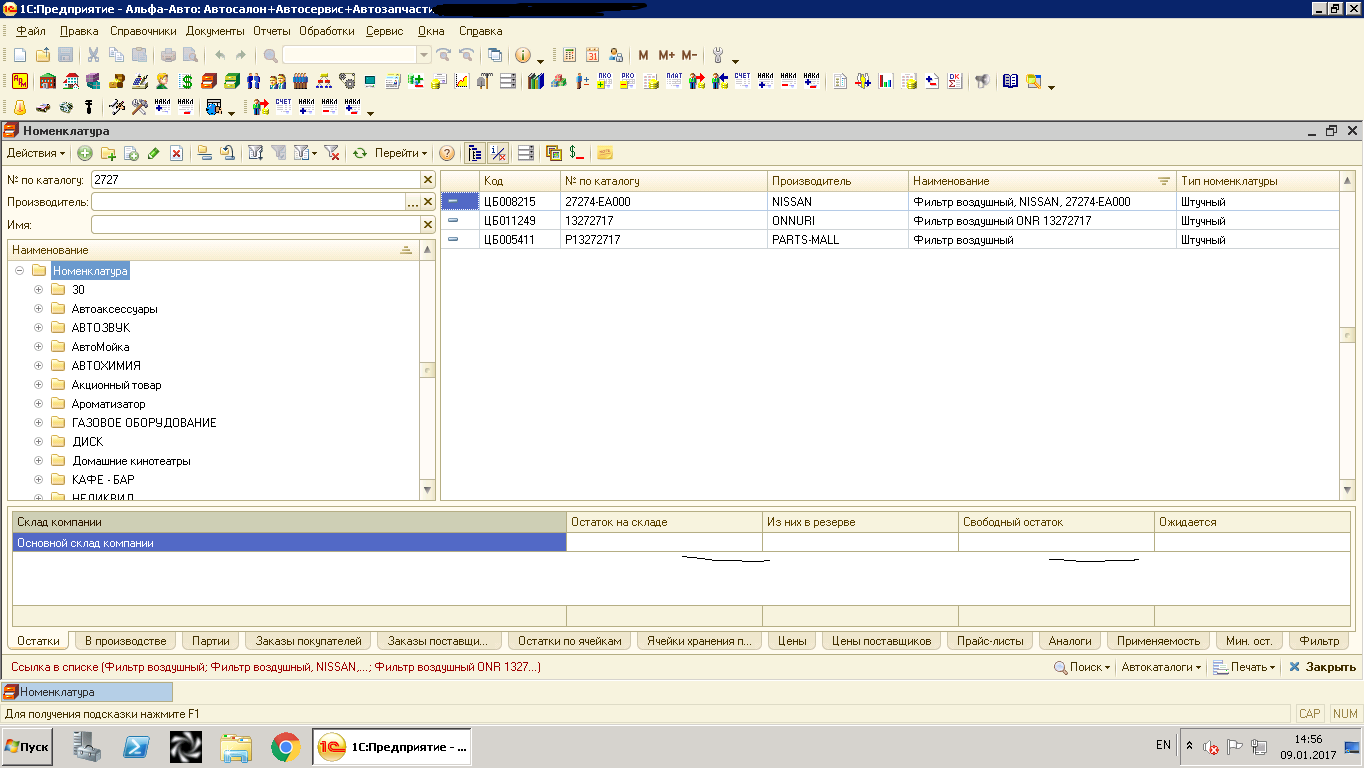Open the Действия dropdown menu

36,153
